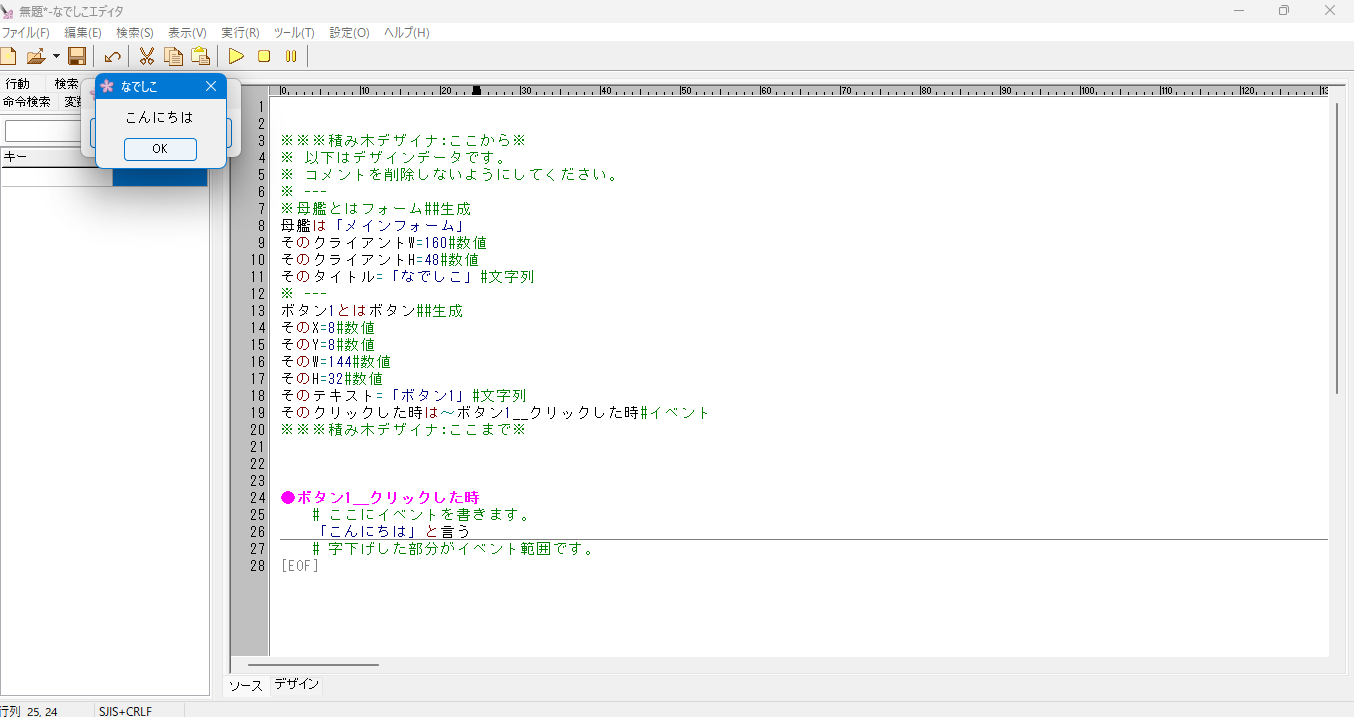Run the program with yellow play icon

coord(236,56)
